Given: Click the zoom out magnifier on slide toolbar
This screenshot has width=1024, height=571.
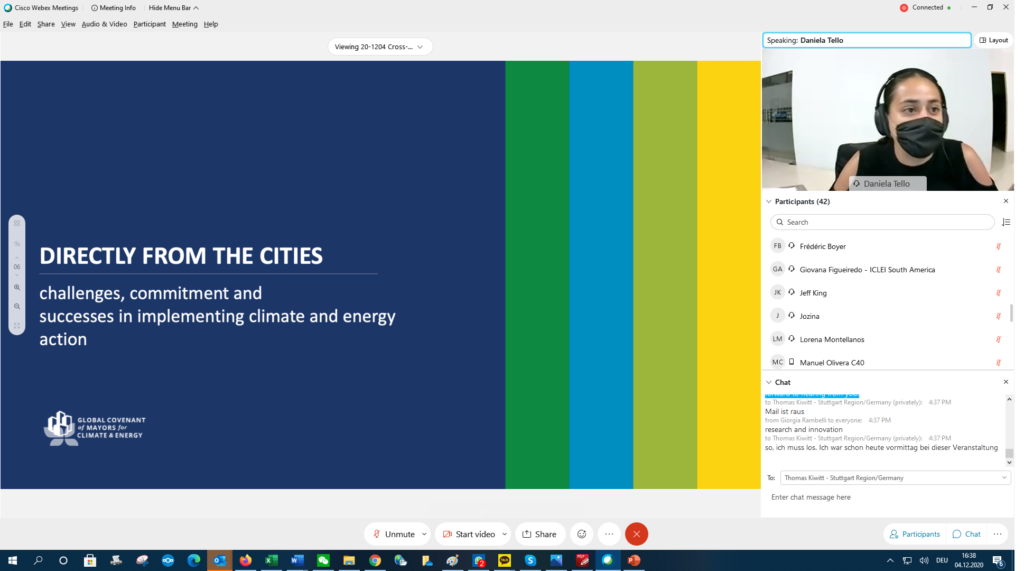Looking at the screenshot, I should tap(17, 306).
